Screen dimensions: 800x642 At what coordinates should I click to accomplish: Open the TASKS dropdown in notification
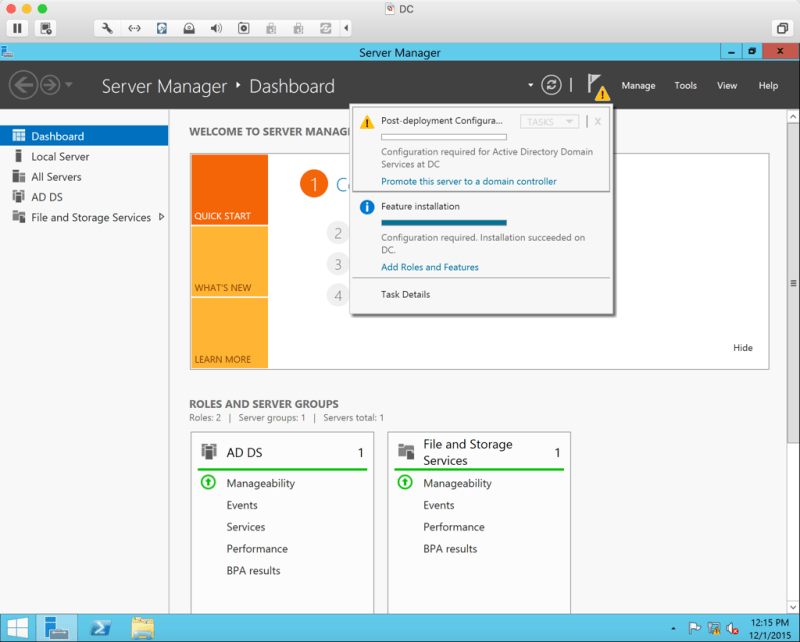tap(550, 121)
